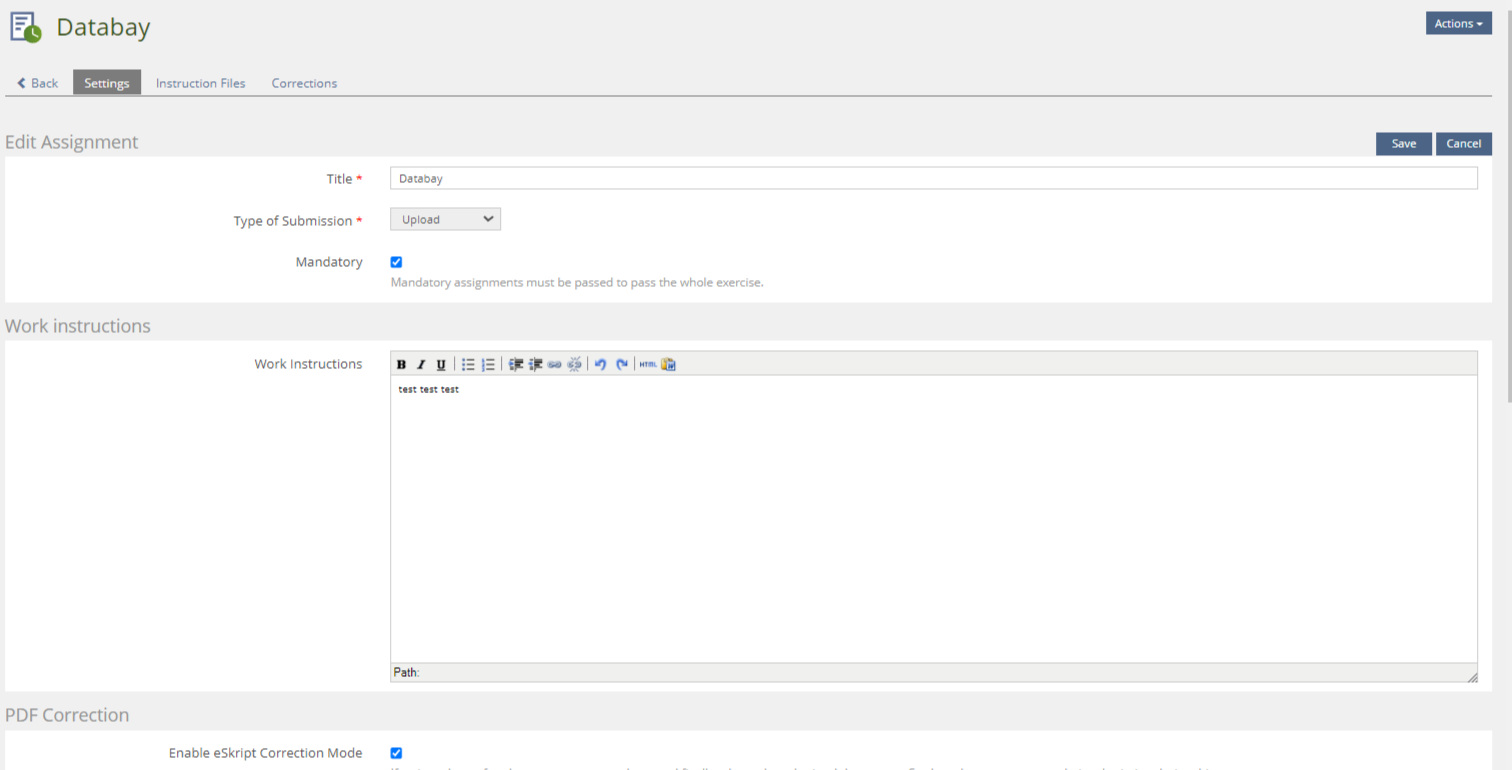Undo the last edit in the editor
The width and height of the screenshot is (1512, 770).
pos(600,365)
